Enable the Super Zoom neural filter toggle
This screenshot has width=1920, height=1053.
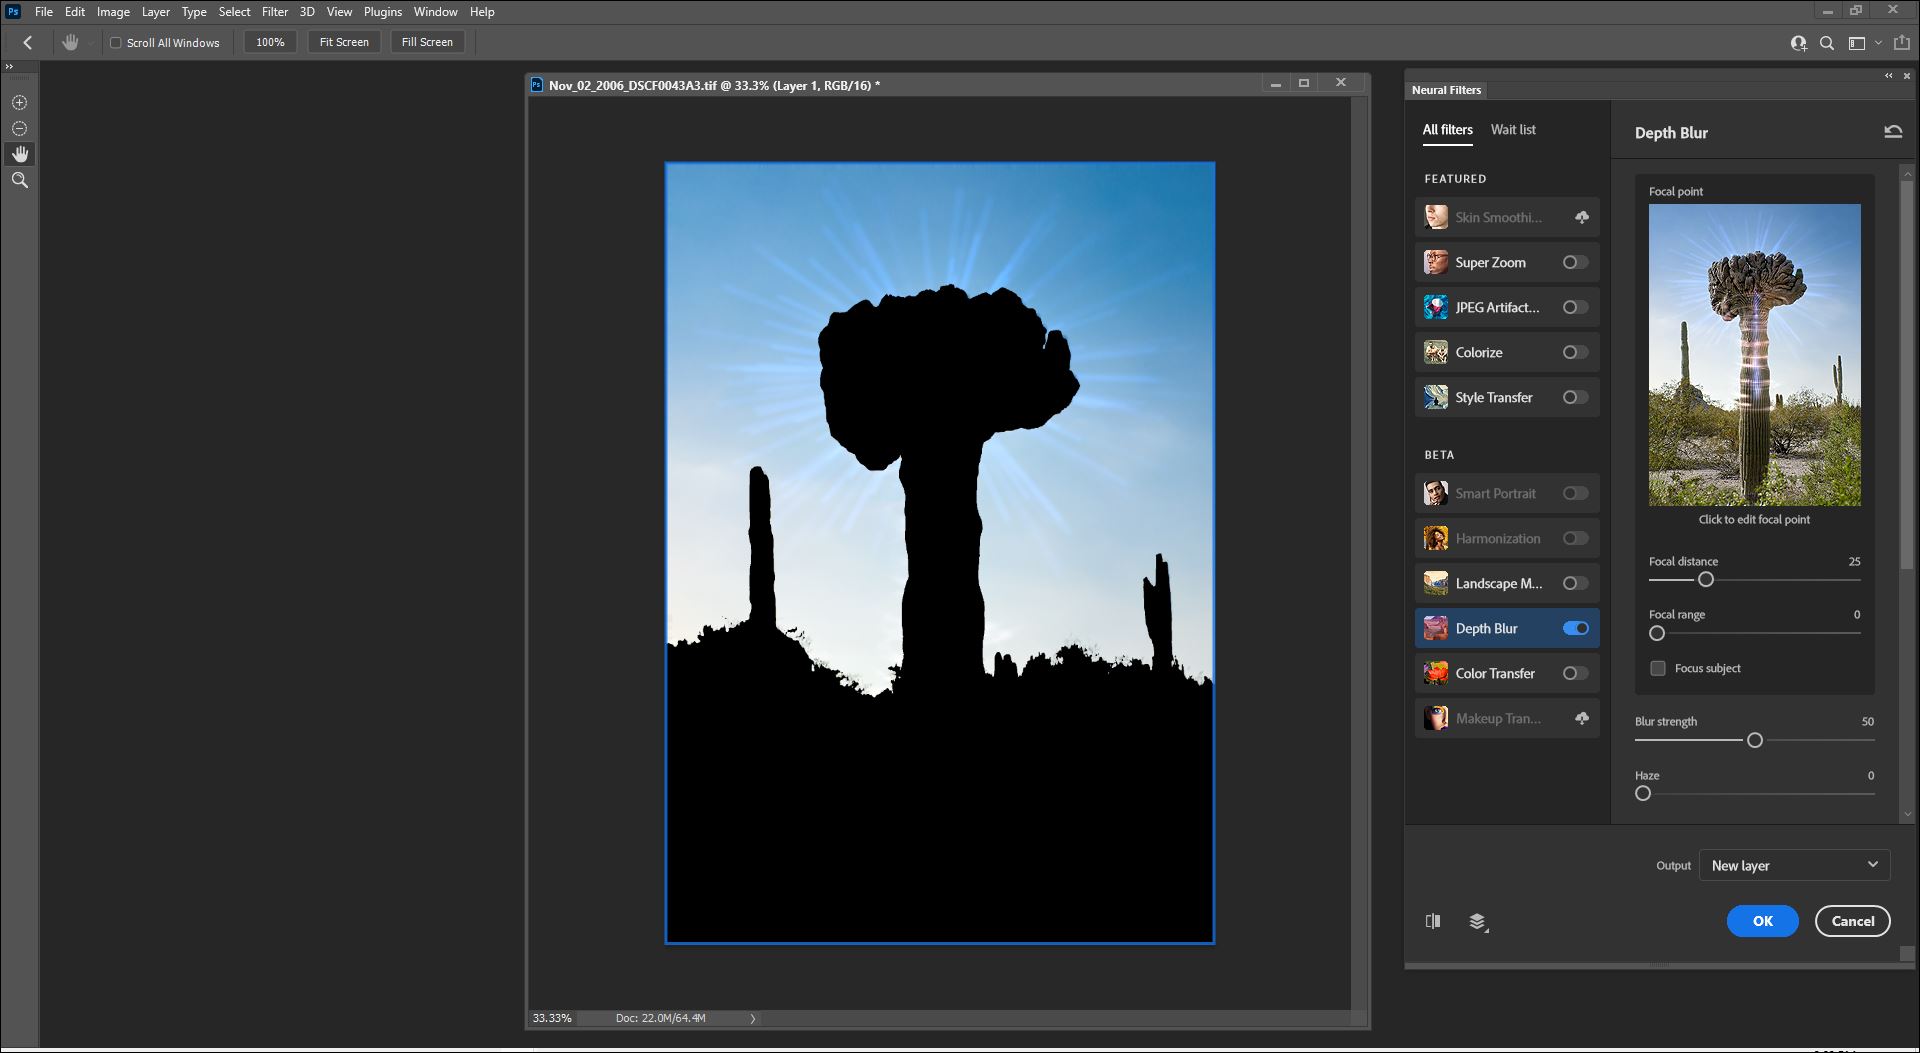tap(1575, 262)
